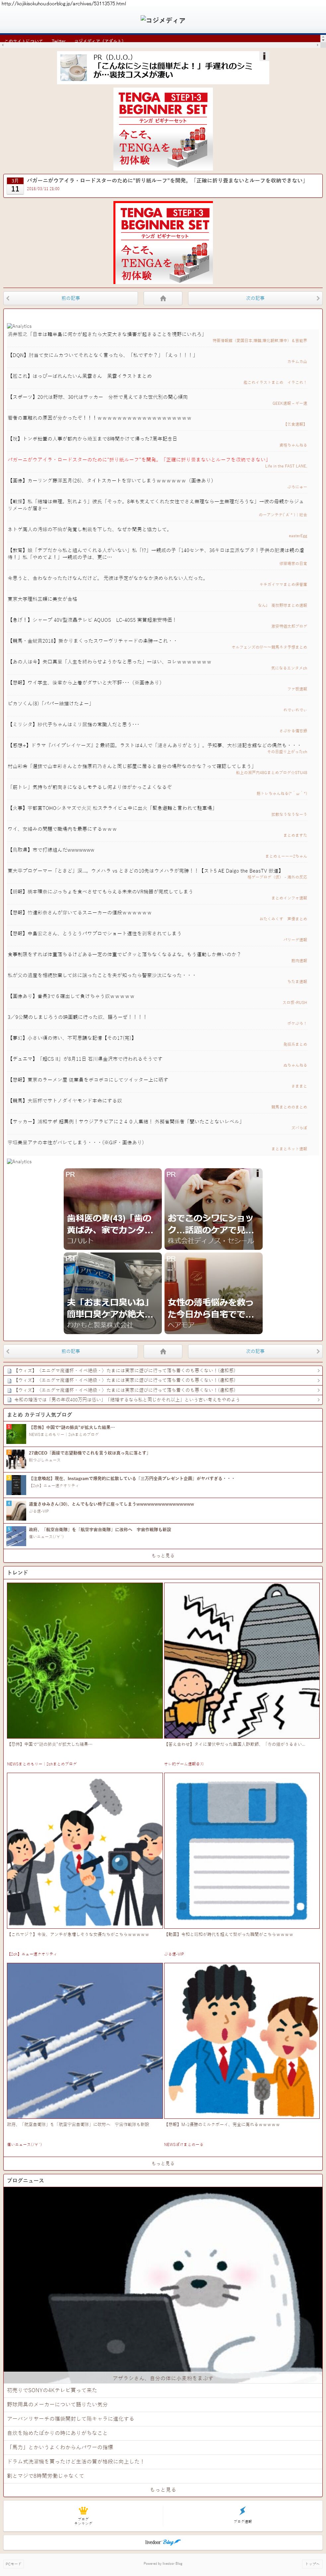Open the lightning blog news icon
This screenshot has width=326, height=2576.
pyautogui.click(x=242, y=2511)
